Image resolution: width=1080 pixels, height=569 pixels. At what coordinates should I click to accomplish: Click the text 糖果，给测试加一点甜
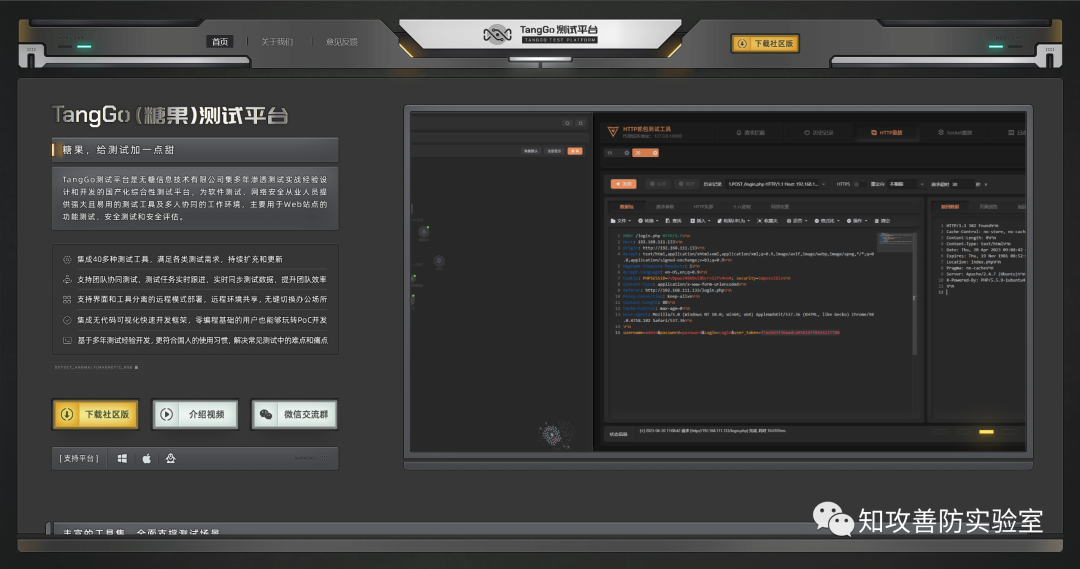tap(118, 150)
